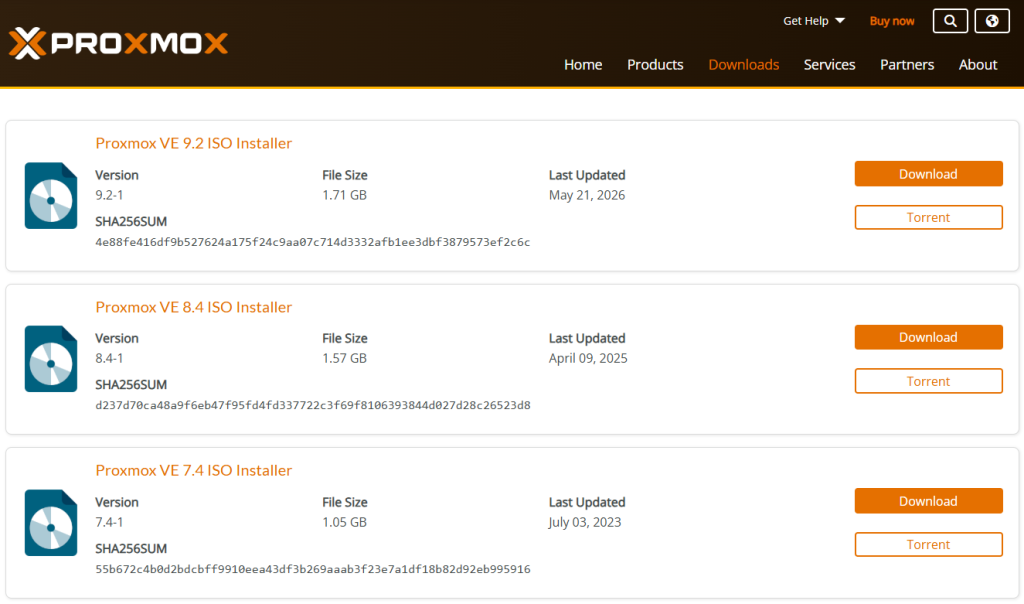The height and width of the screenshot is (604, 1024).
Task: Click file size 1.71 GB
Action: click(344, 195)
